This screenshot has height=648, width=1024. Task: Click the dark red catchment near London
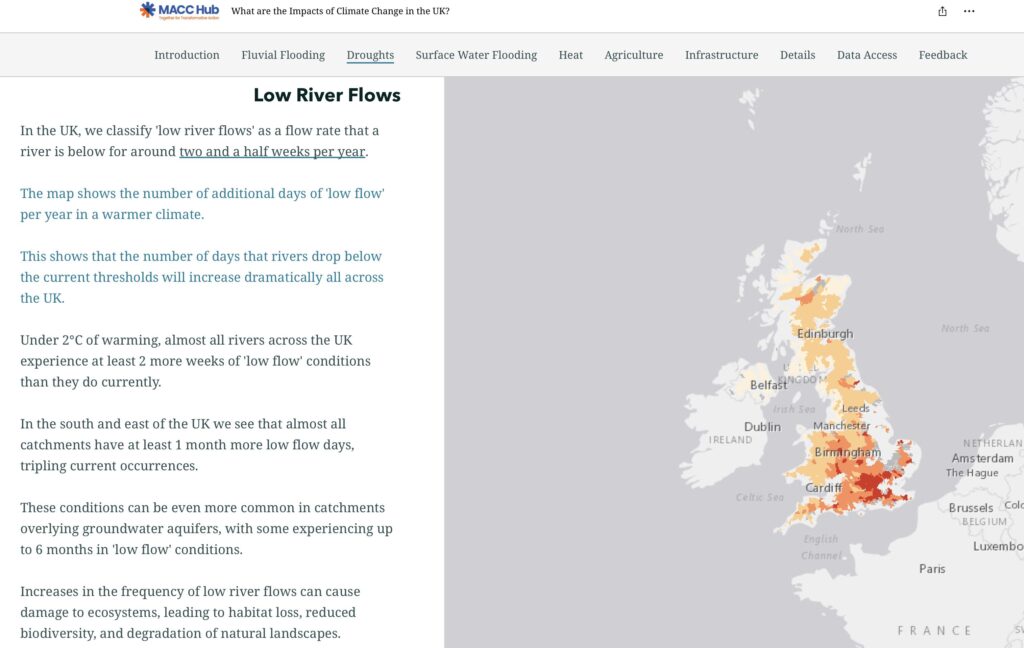[x=878, y=488]
